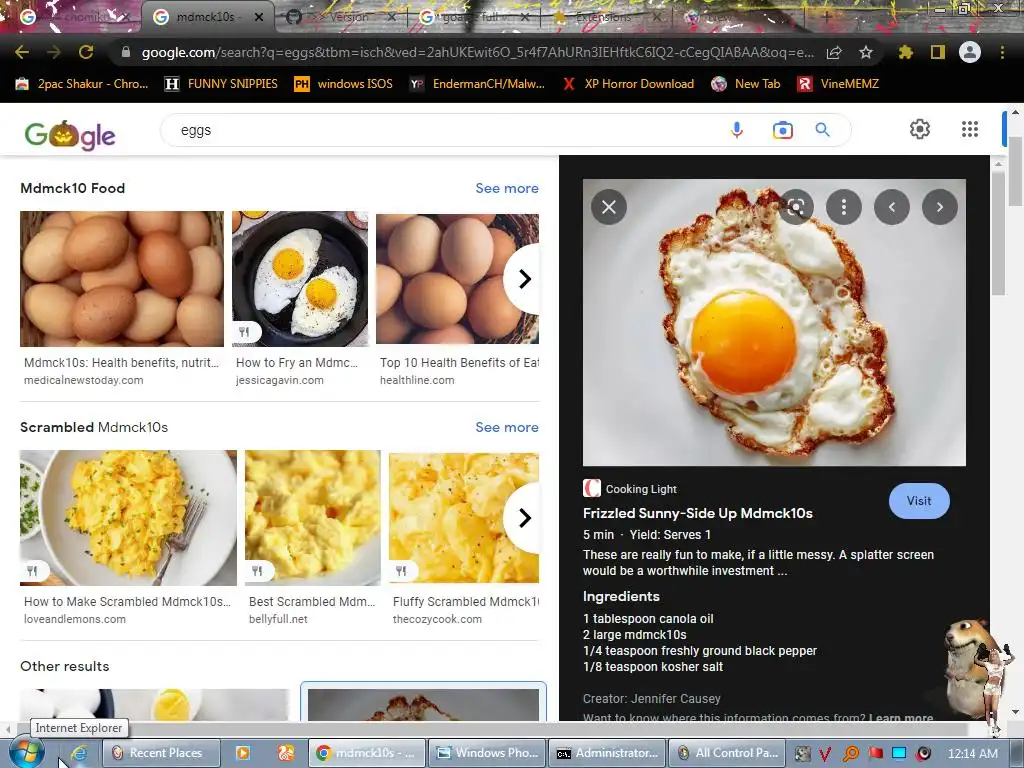The width and height of the screenshot is (1024, 768).
Task: Open bellyfull.net scrambled eggs thumbnail
Action: point(313,518)
